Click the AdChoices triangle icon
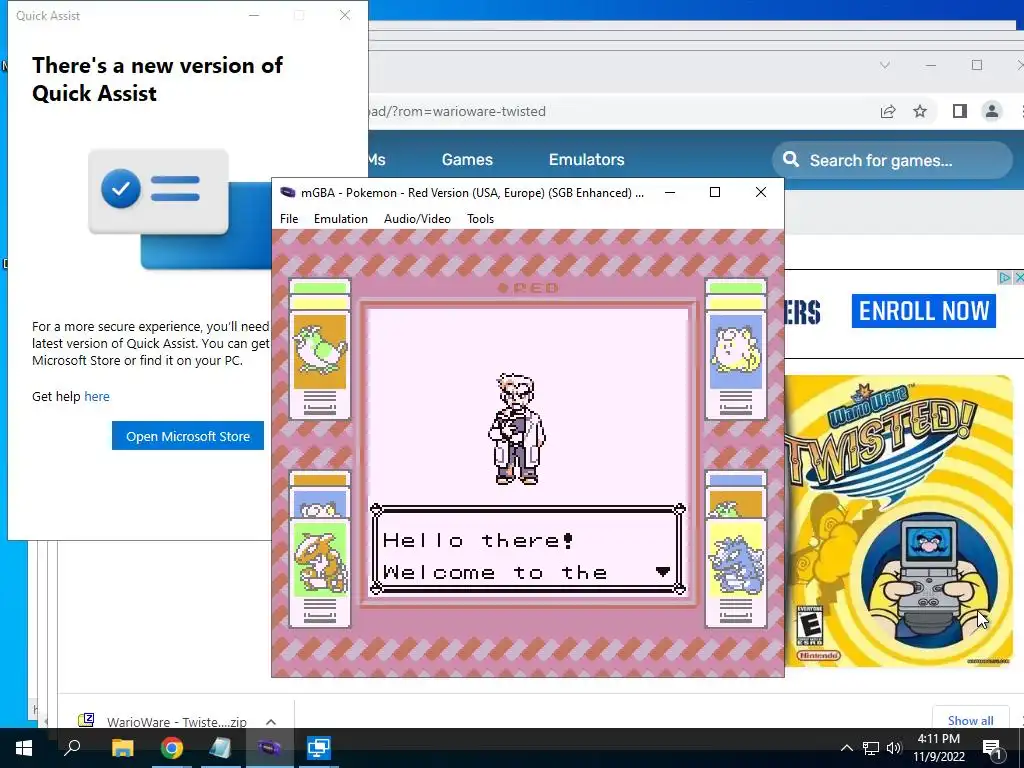The height and width of the screenshot is (768, 1024). [1004, 278]
